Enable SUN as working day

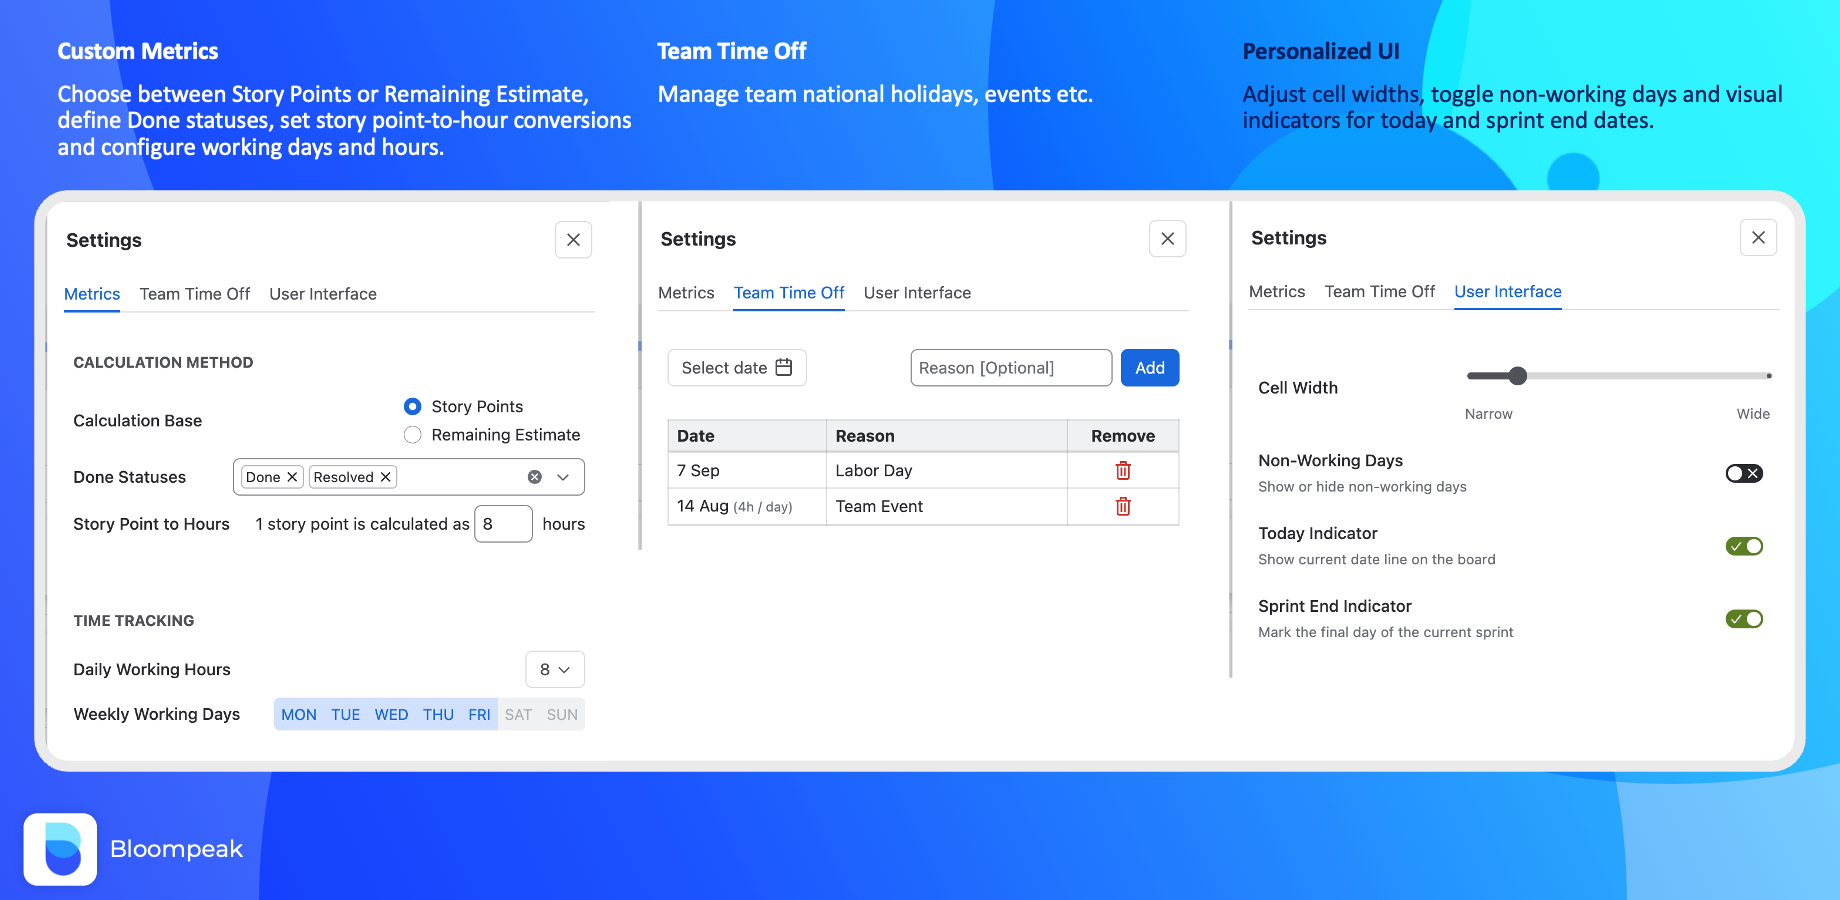click(562, 715)
